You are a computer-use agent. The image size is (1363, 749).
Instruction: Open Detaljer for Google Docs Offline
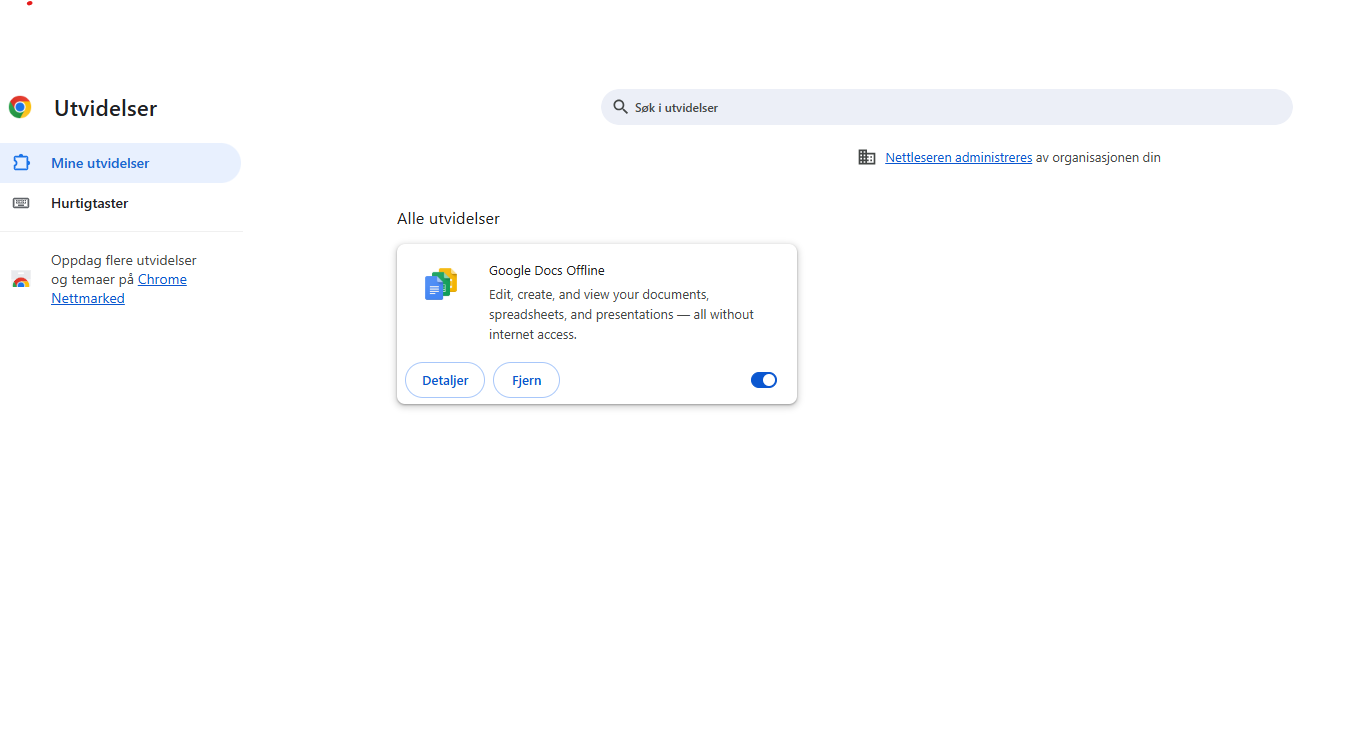point(445,380)
